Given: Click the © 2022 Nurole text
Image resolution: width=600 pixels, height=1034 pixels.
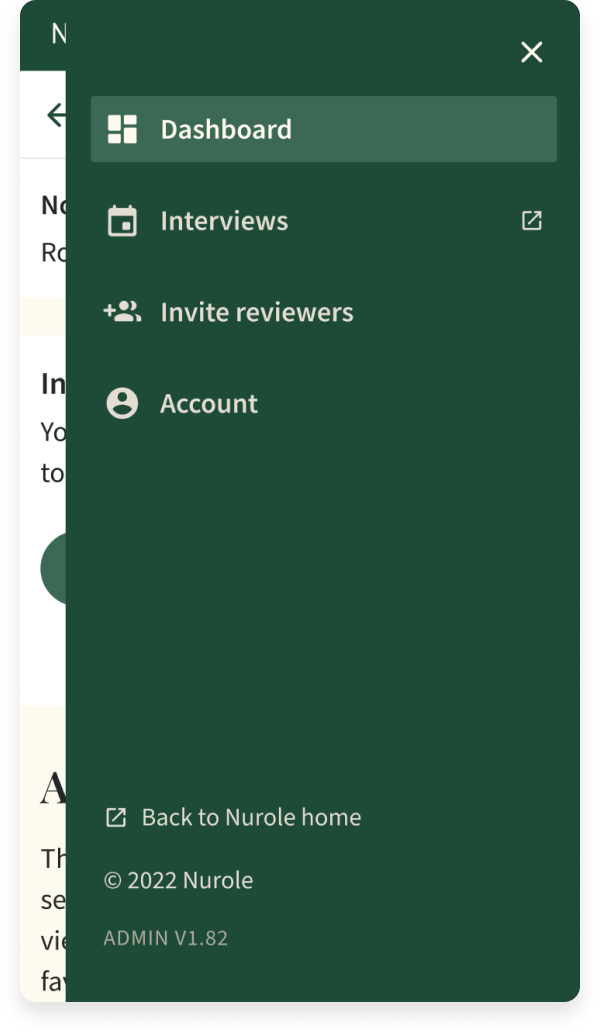Looking at the screenshot, I should (179, 880).
